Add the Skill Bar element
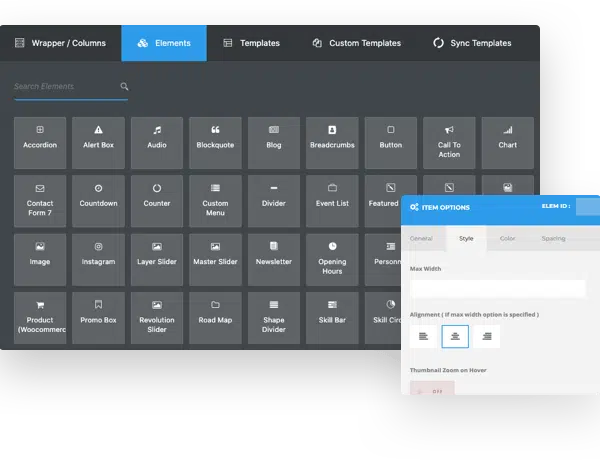This screenshot has height=460, width=600. (332, 316)
